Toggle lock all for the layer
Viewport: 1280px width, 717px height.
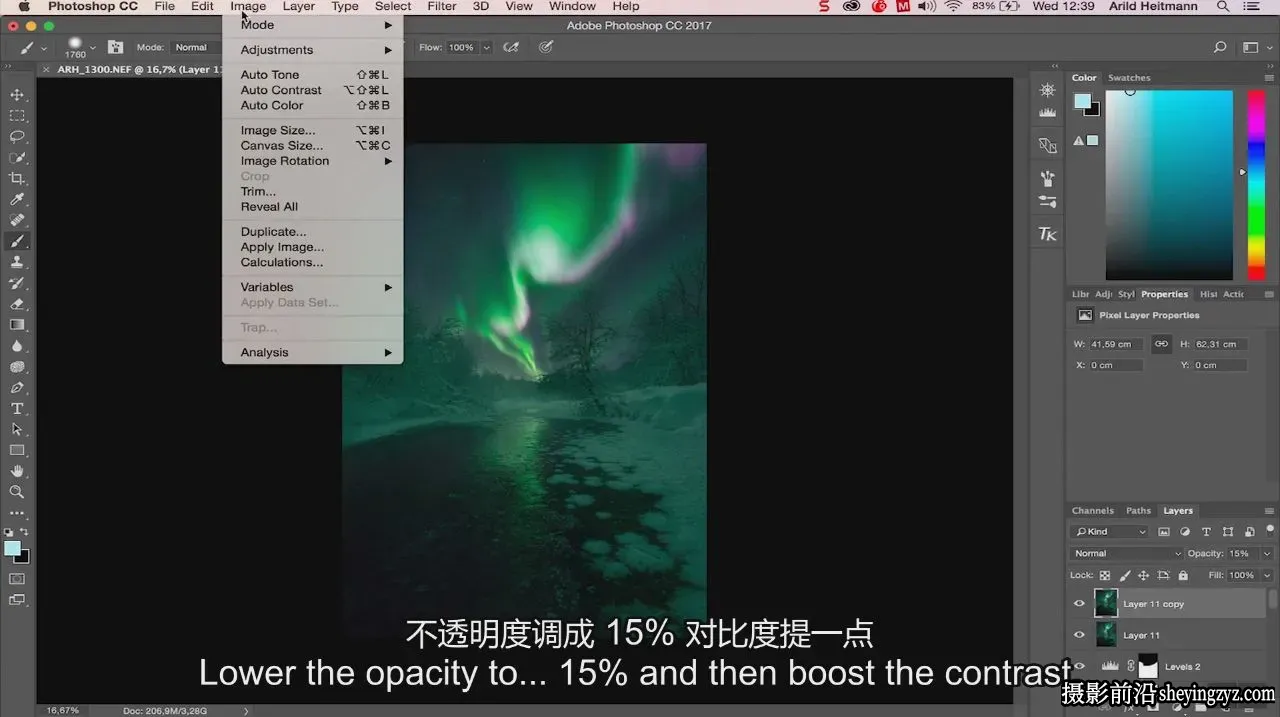[x=1183, y=575]
